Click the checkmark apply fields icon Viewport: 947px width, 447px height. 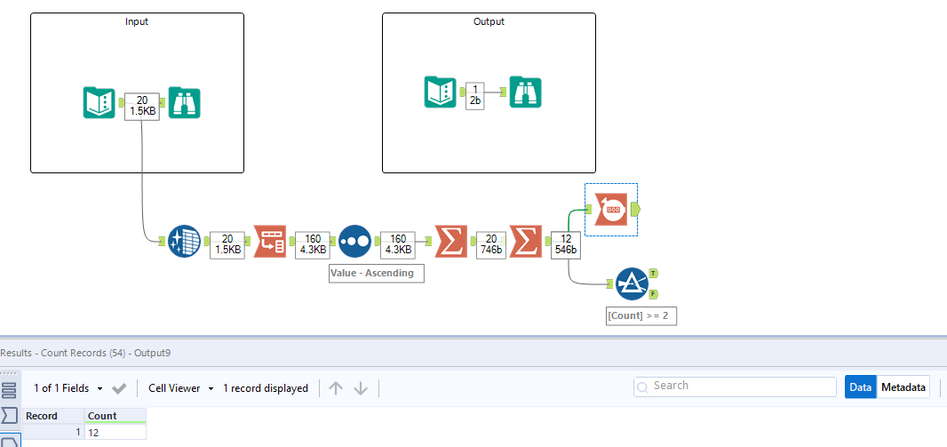click(120, 388)
